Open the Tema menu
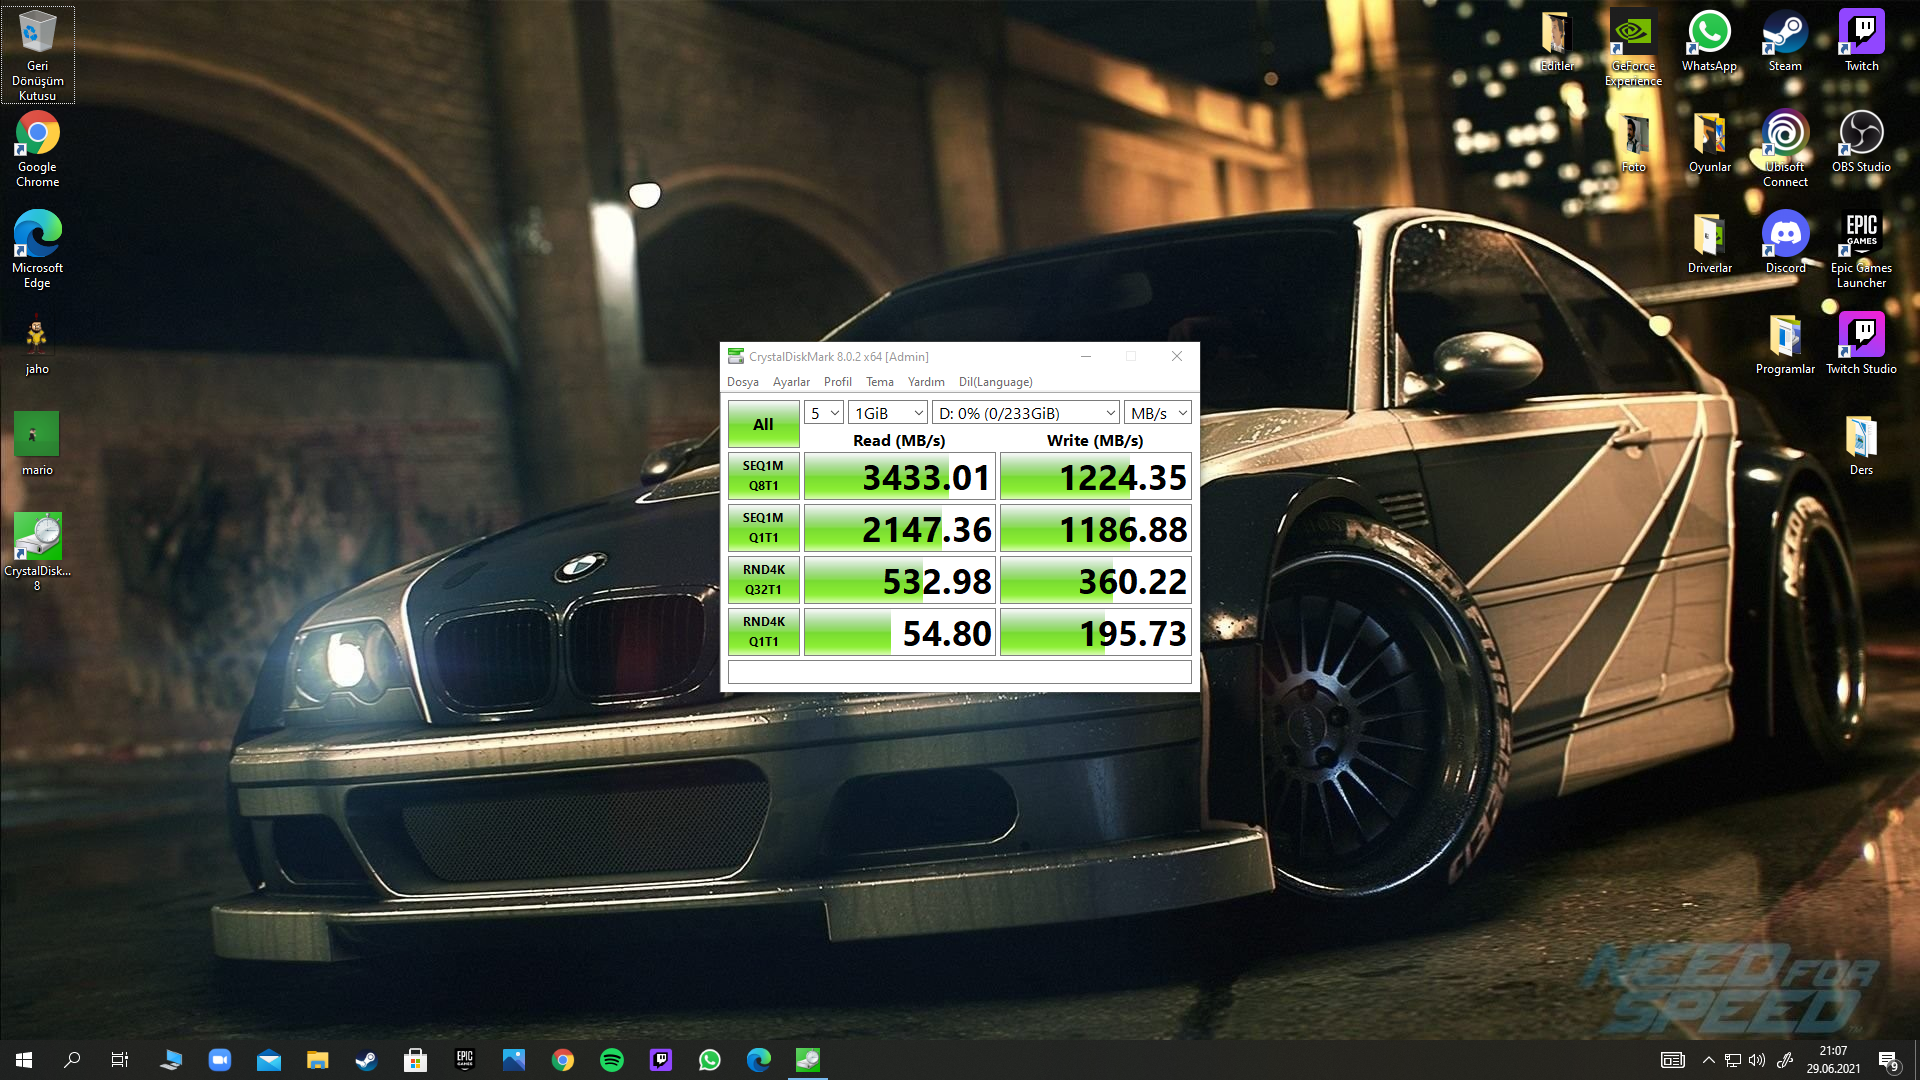 coord(879,382)
